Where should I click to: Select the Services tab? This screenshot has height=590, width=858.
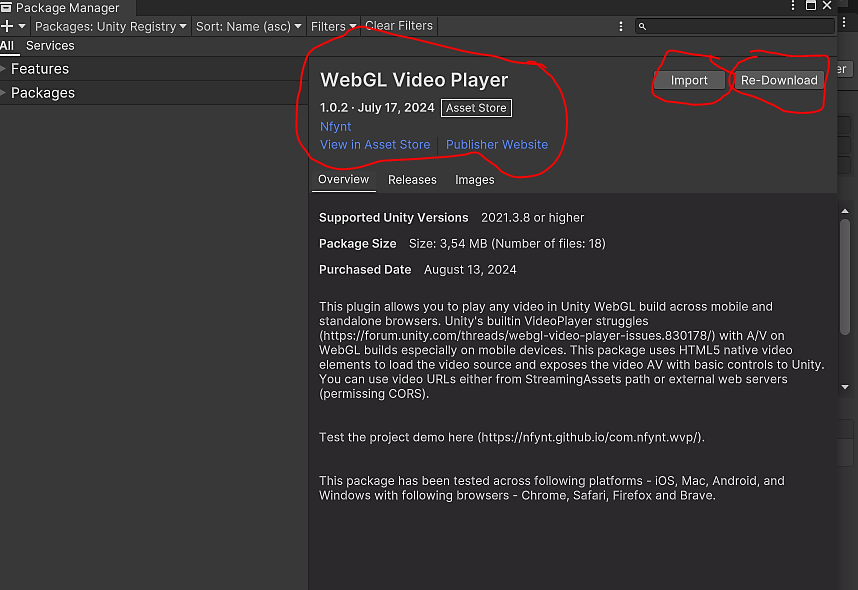(x=50, y=46)
